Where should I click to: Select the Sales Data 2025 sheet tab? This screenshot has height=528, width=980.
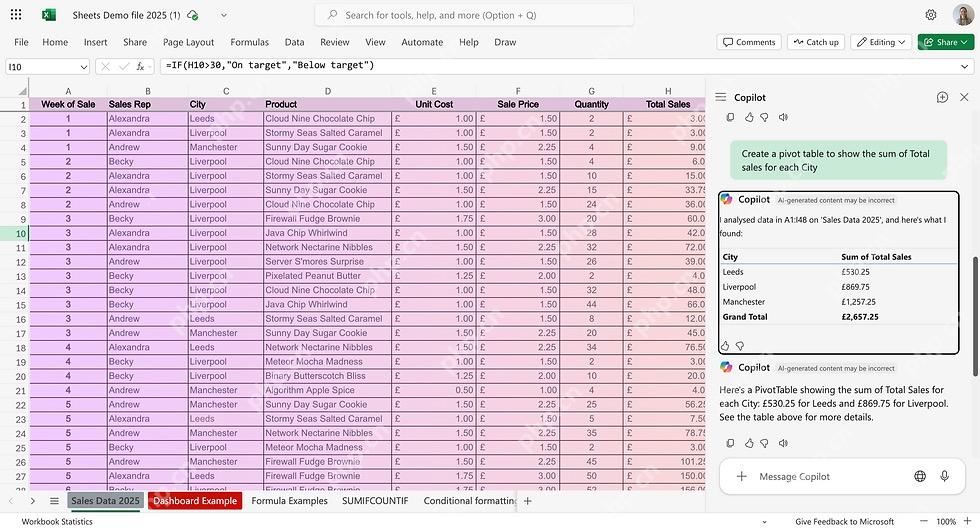pyautogui.click(x=105, y=501)
